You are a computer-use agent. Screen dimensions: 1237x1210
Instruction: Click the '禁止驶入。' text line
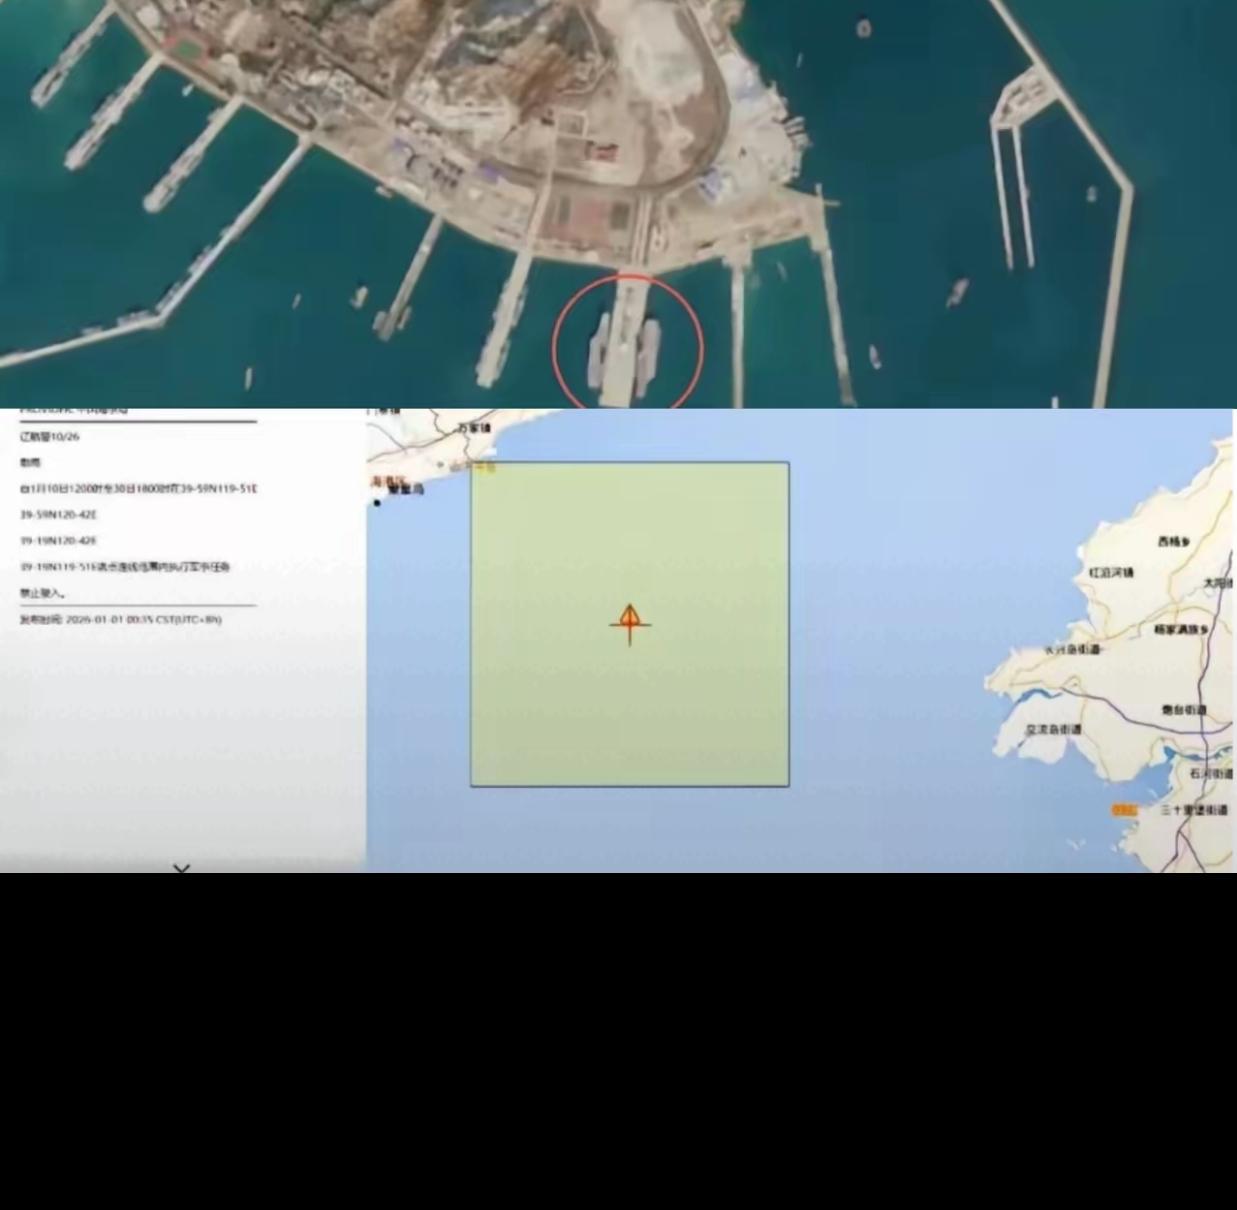click(x=43, y=593)
